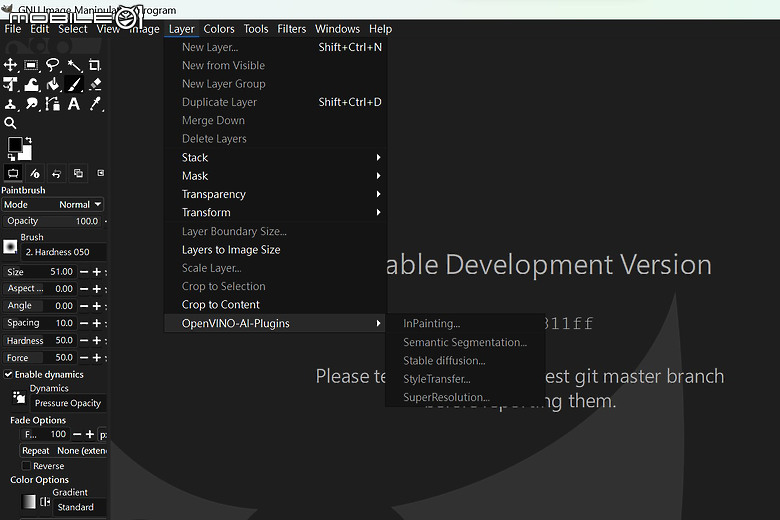
Task: Open the Help menu
Action: pyautogui.click(x=381, y=29)
